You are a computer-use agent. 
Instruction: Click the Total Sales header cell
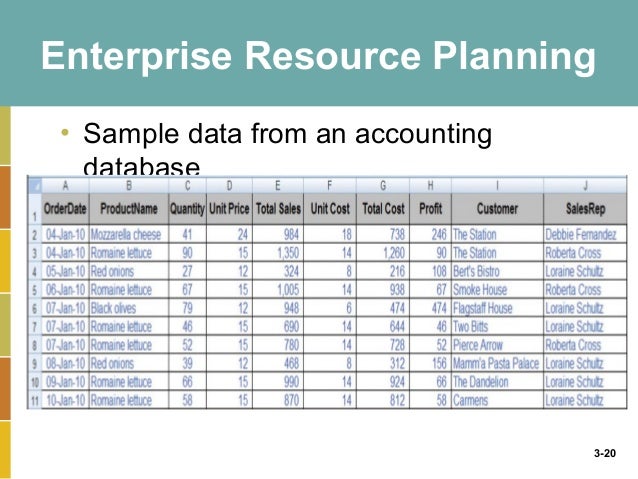click(x=278, y=209)
